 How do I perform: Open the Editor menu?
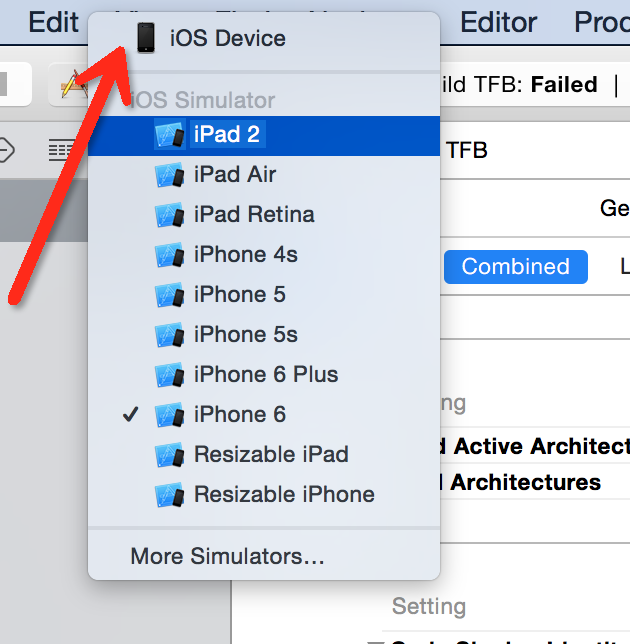pos(498,22)
